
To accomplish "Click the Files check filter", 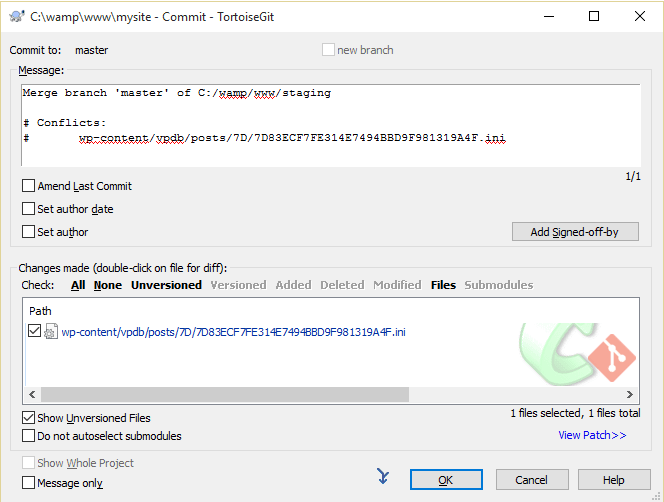I will (443, 285).
